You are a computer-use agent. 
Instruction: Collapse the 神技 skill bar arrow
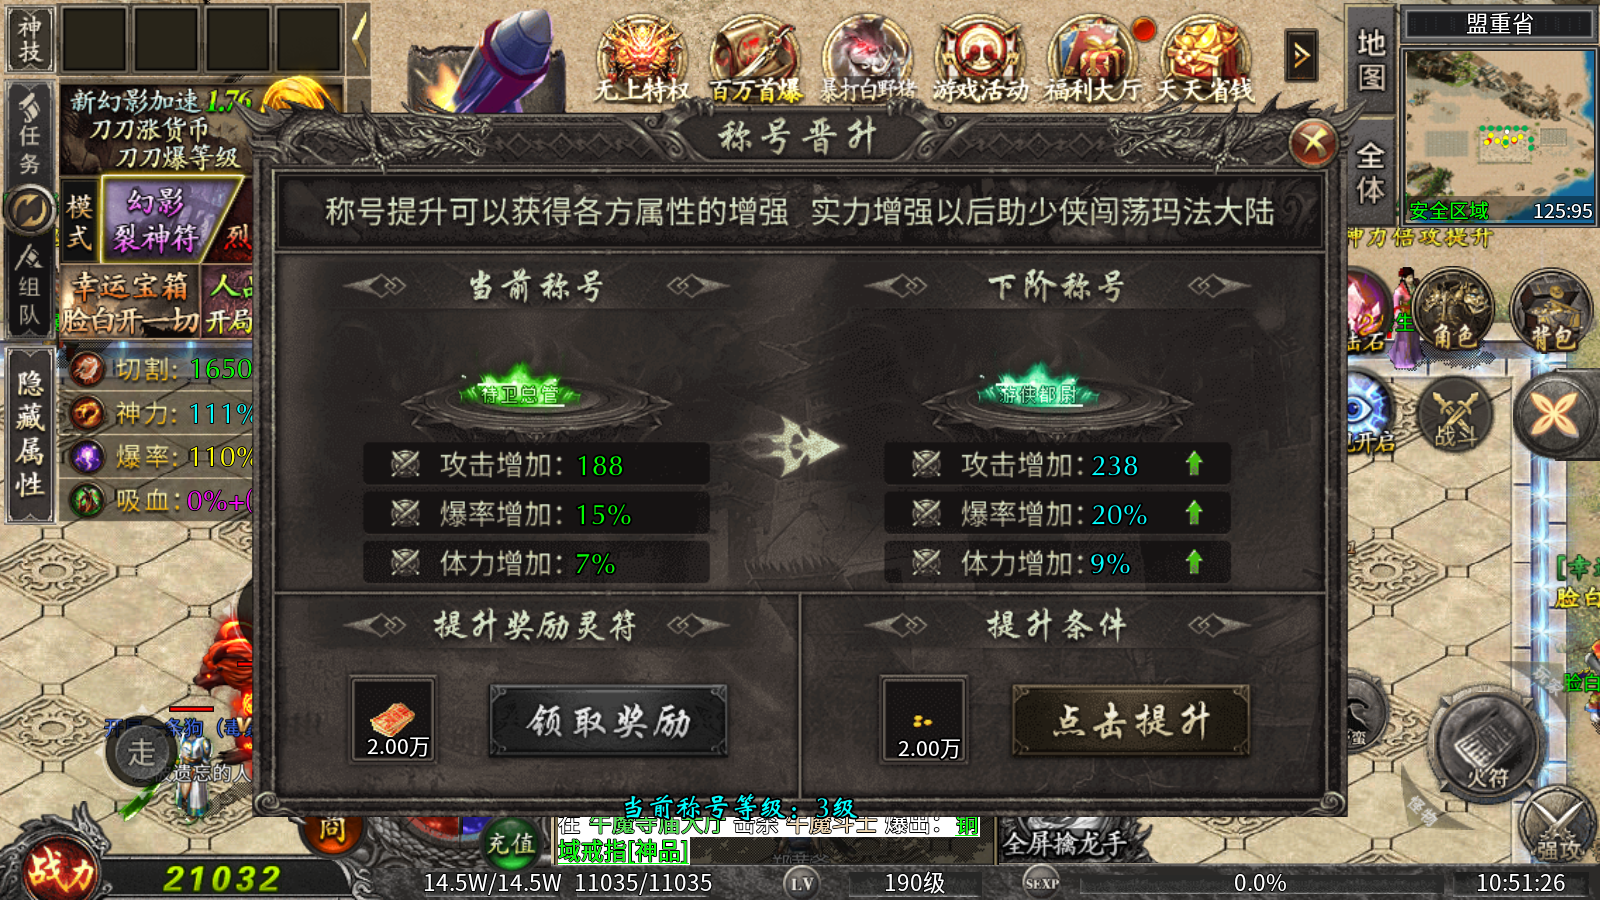pos(358,40)
